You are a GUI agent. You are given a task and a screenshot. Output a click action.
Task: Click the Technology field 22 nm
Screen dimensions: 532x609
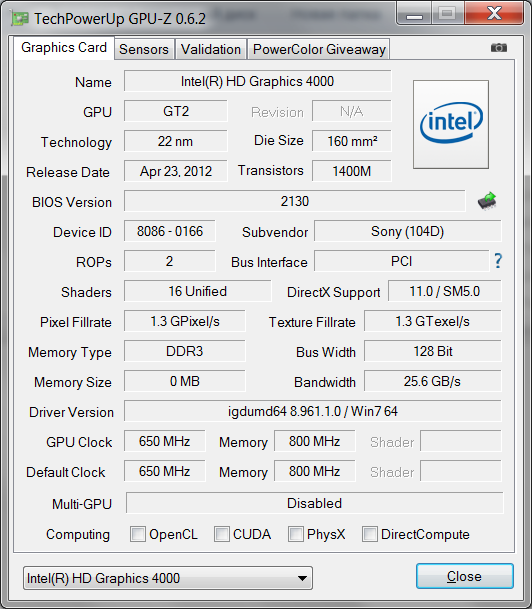[176, 141]
